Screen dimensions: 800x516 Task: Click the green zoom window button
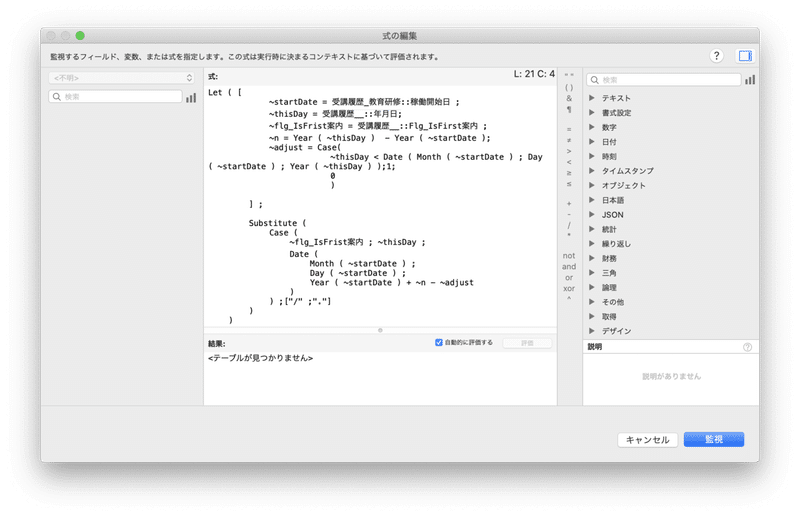click(80, 36)
